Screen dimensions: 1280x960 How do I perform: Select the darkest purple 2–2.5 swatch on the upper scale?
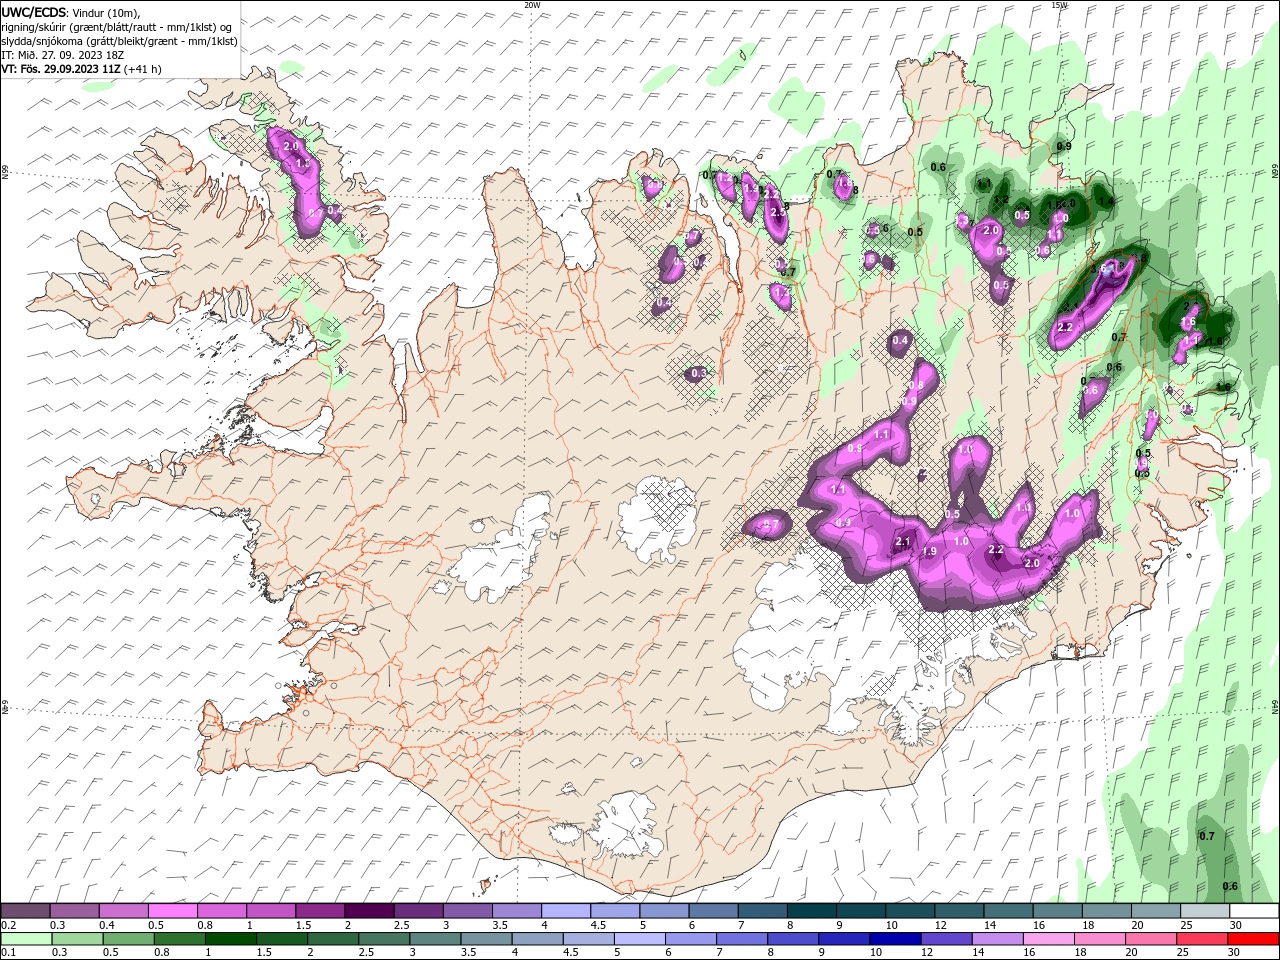[369, 911]
